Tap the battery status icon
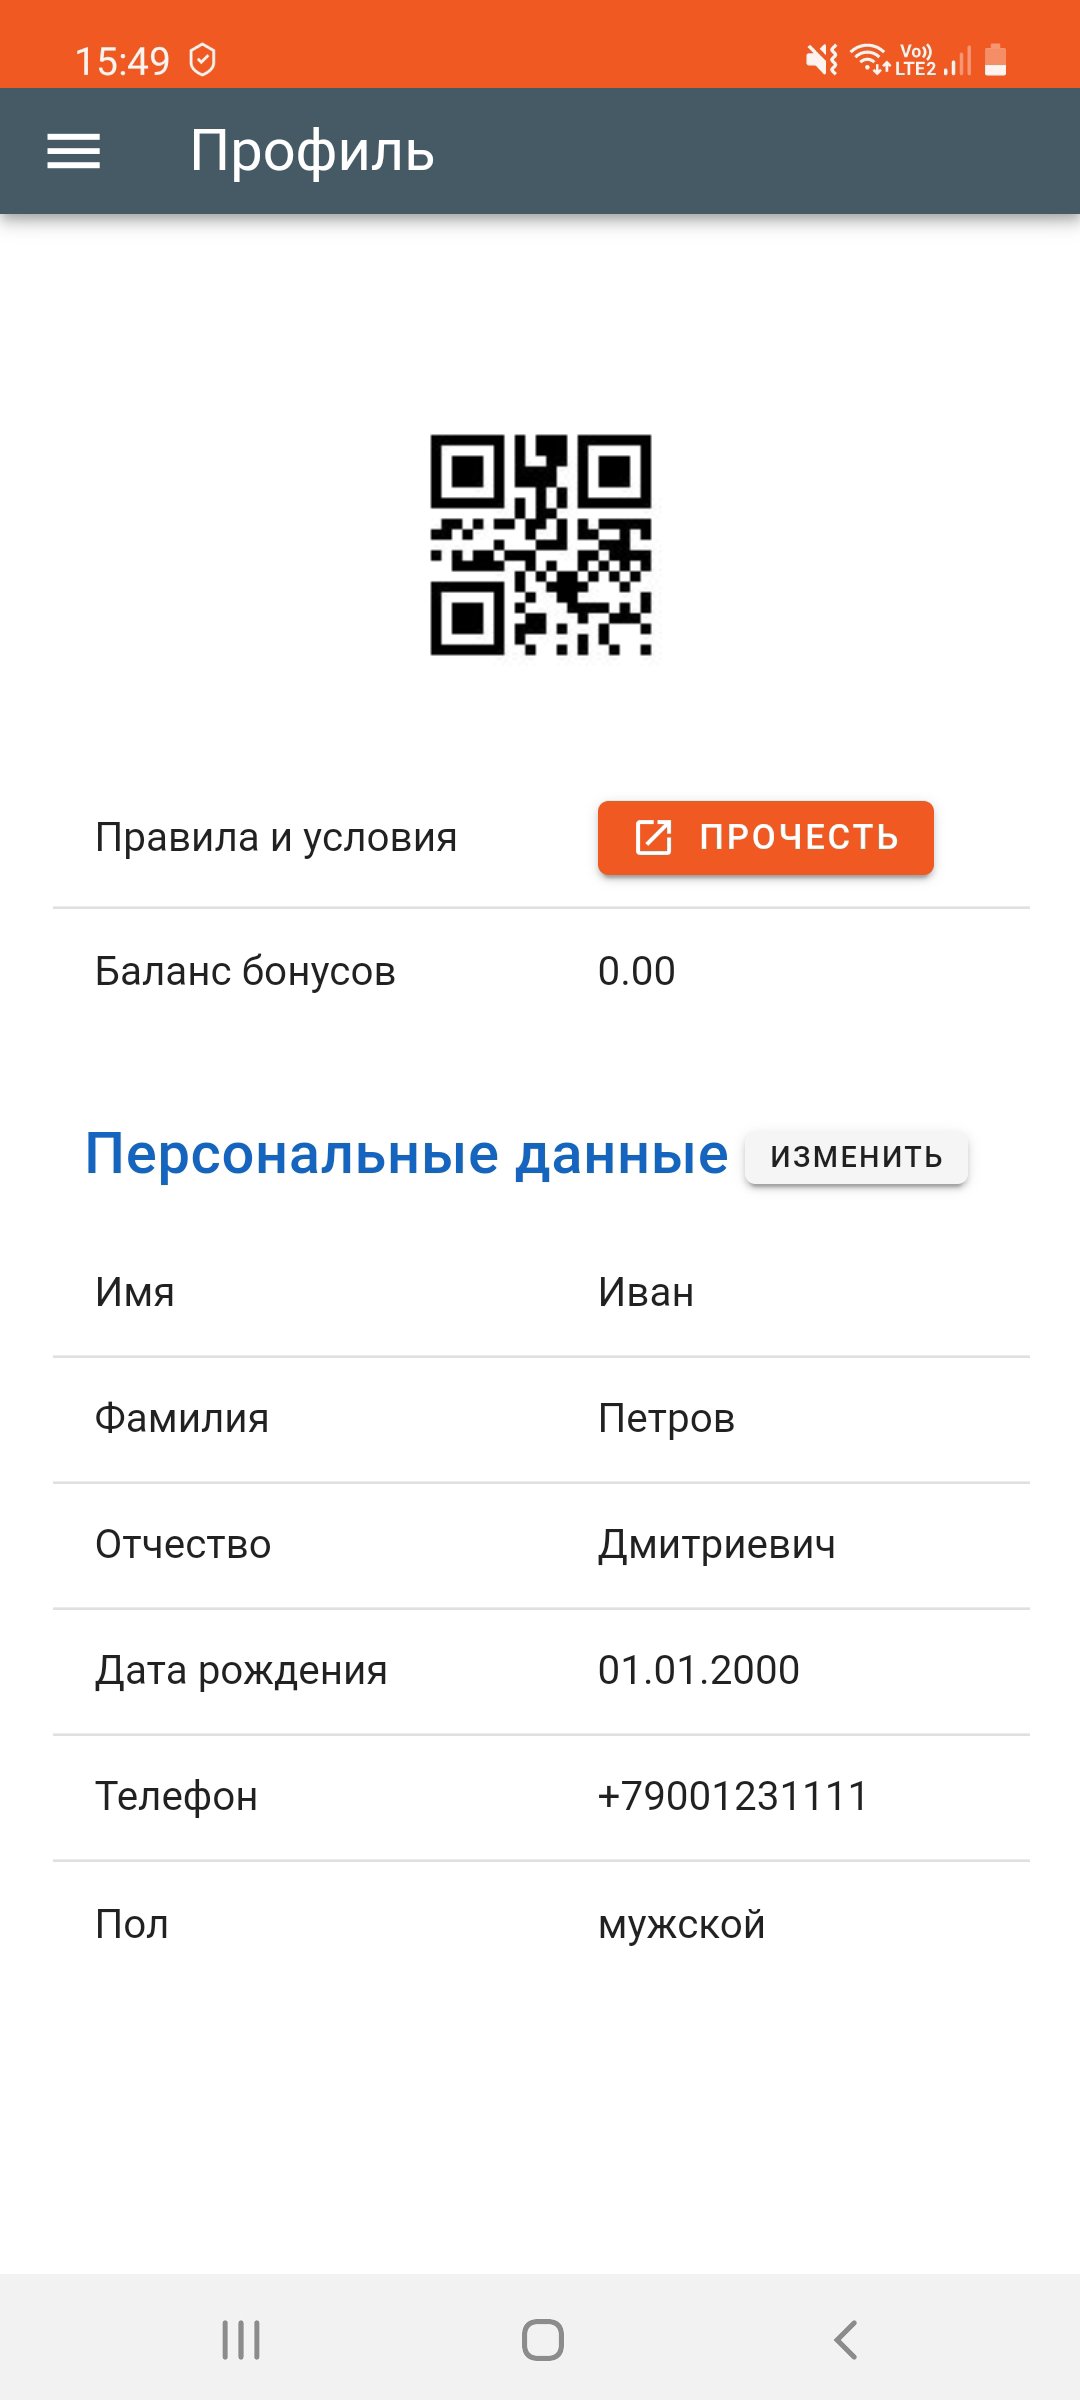Viewport: 1080px width, 2400px height. [x=995, y=61]
